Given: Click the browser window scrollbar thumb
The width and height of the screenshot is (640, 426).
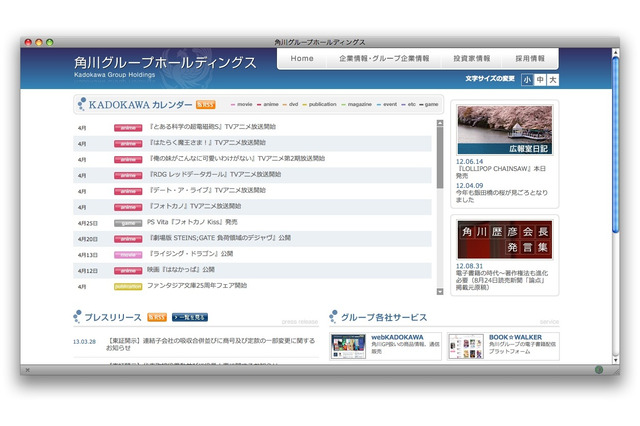Looking at the screenshot, I should tap(616, 145).
